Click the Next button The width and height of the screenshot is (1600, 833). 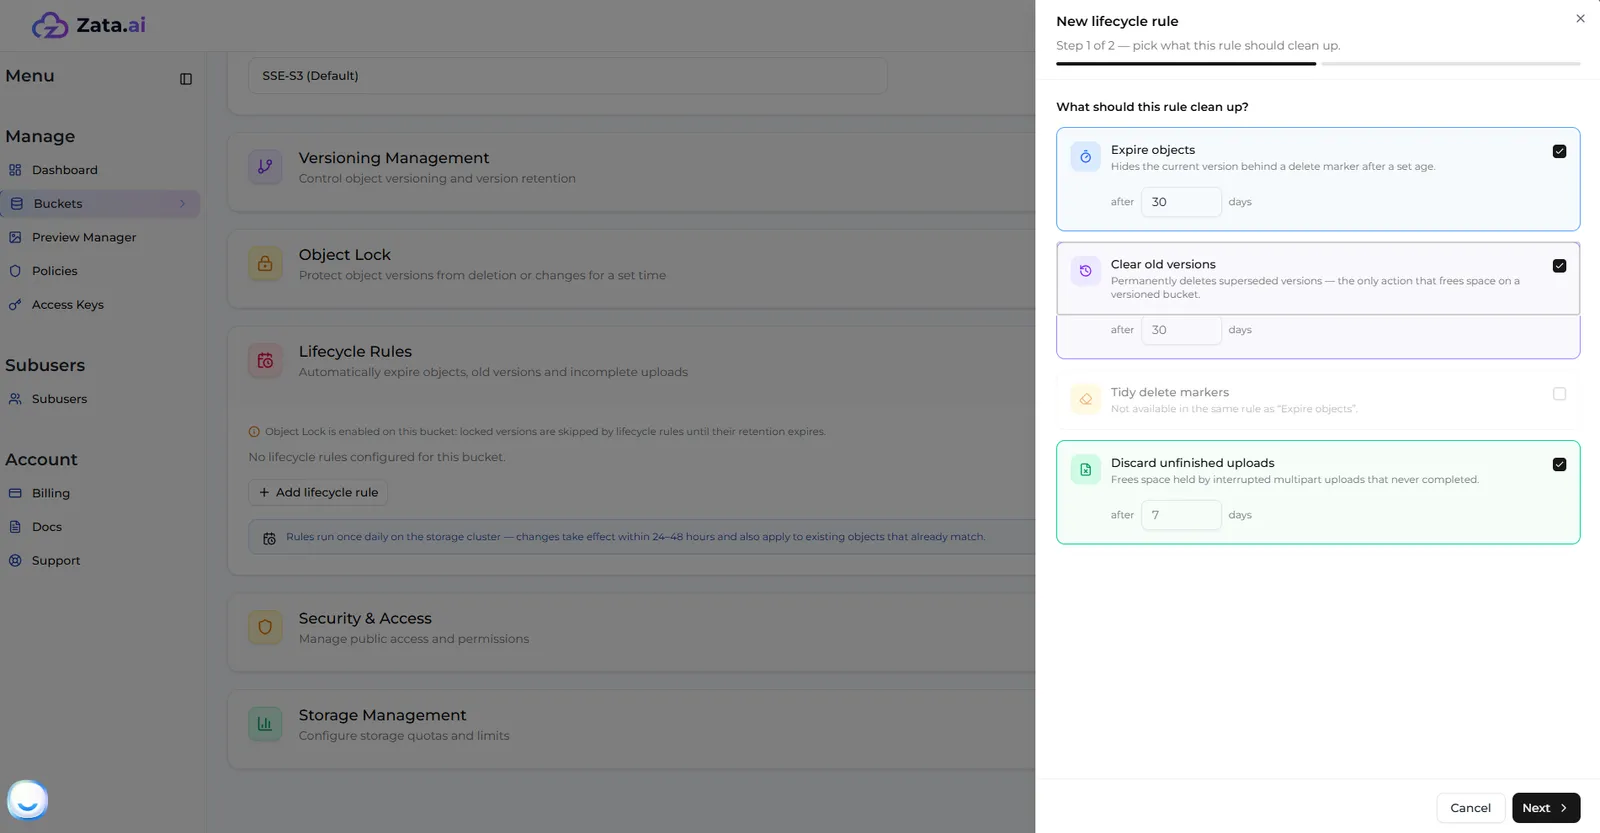click(x=1546, y=808)
